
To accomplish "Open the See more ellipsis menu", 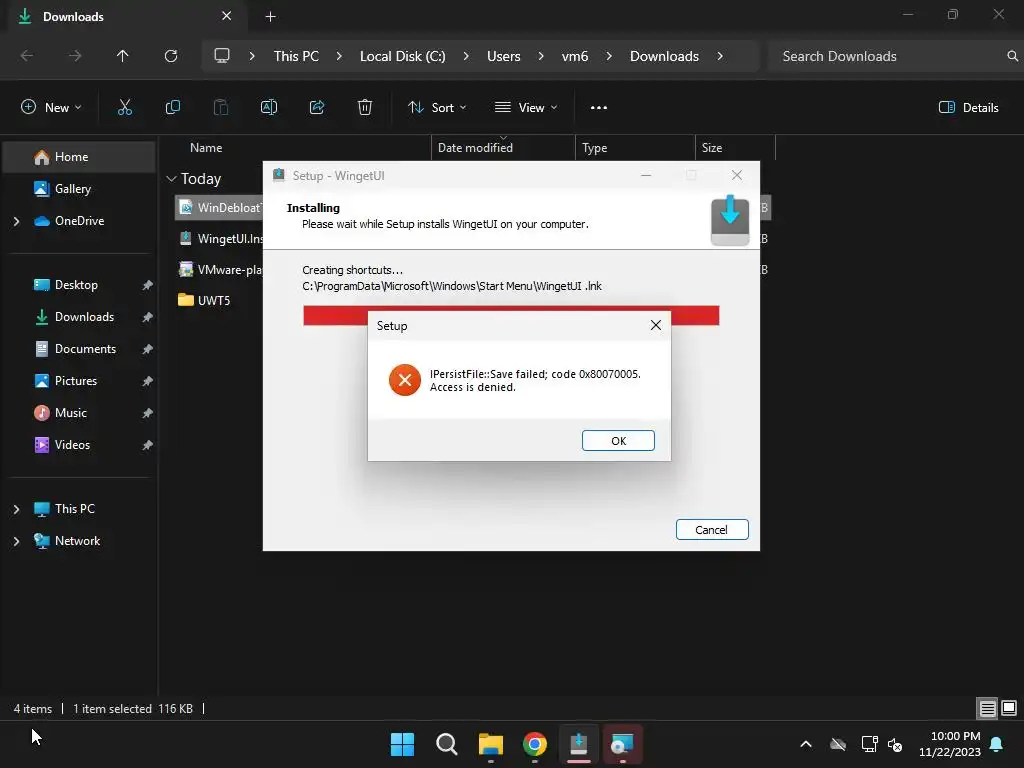I will (x=599, y=107).
